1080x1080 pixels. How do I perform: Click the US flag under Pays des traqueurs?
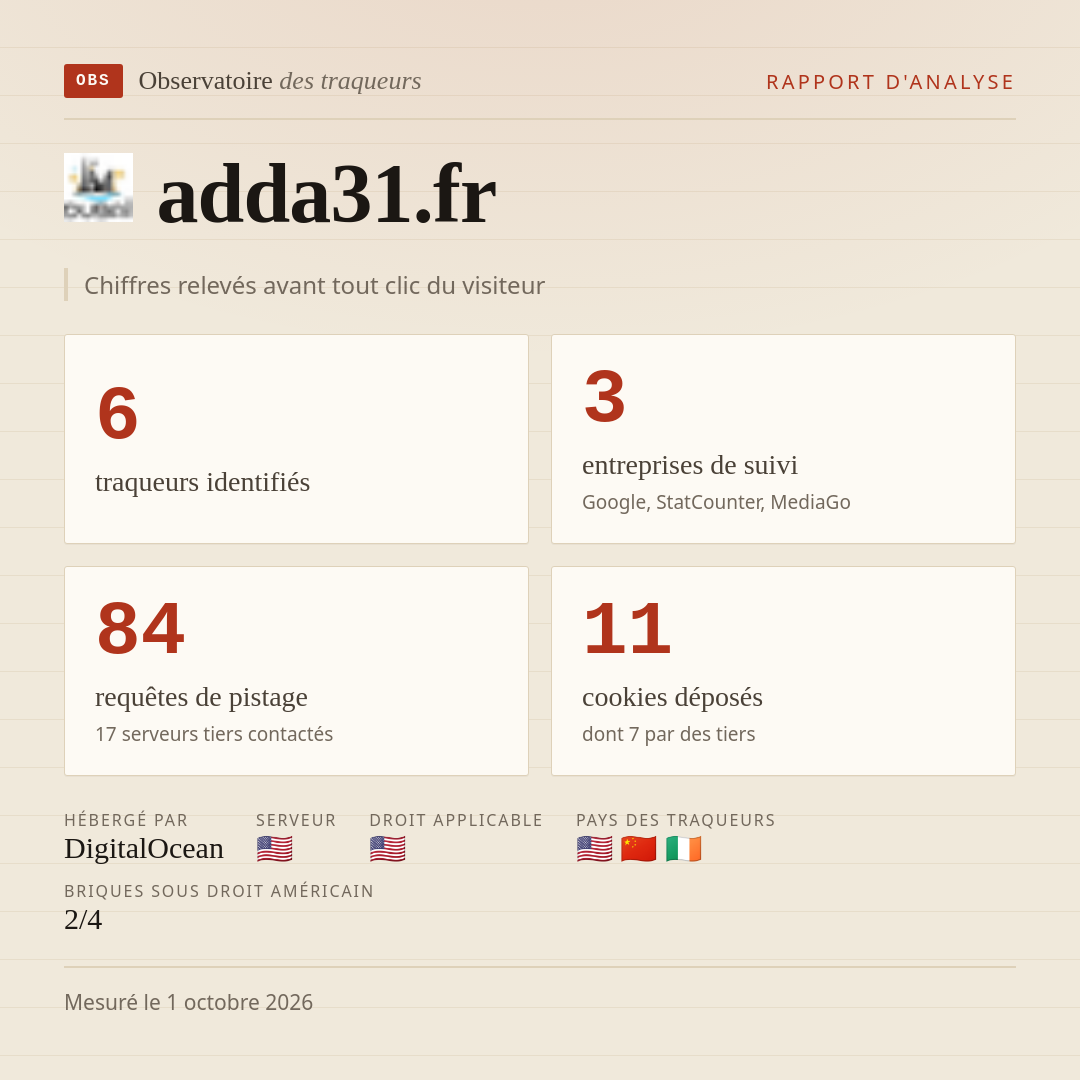[x=594, y=849]
